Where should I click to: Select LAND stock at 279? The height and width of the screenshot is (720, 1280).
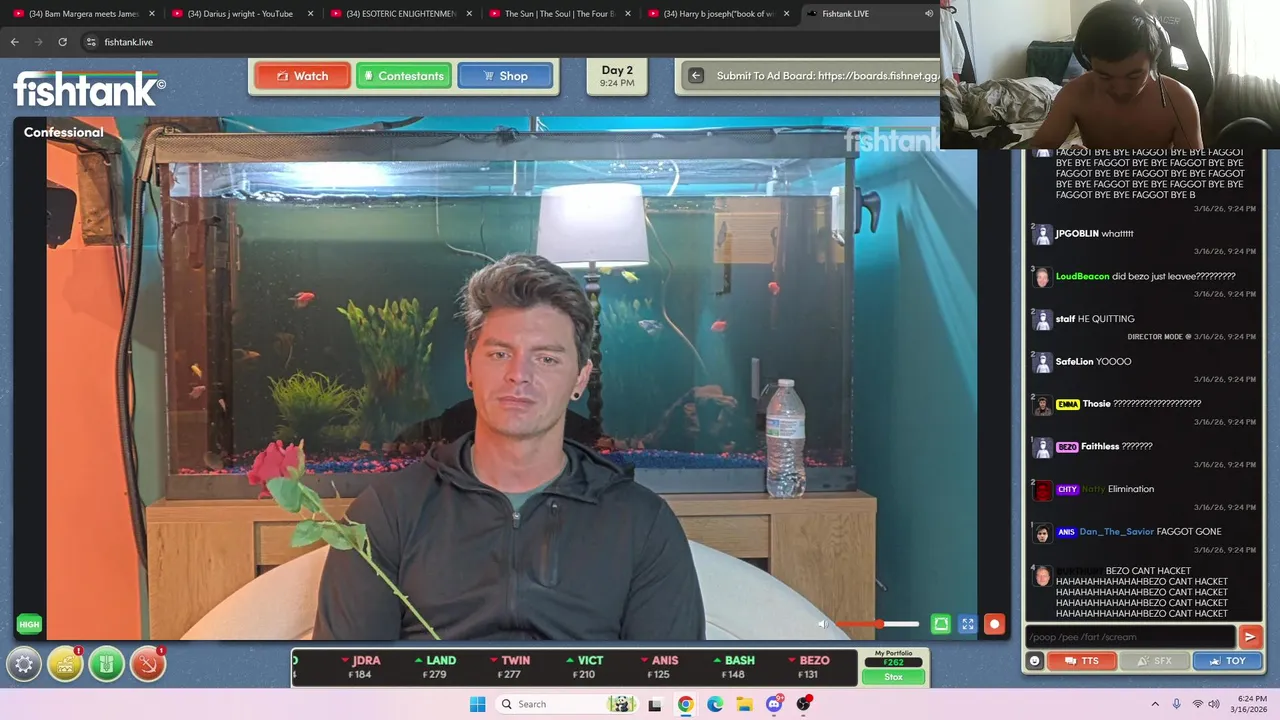pyautogui.click(x=435, y=667)
